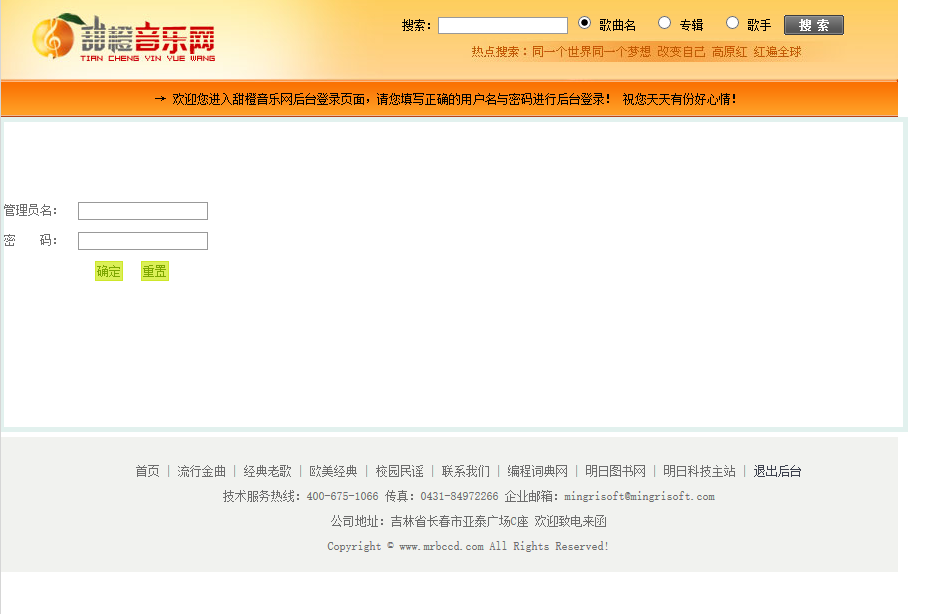Open the 经典老歌 footer link

(267, 471)
